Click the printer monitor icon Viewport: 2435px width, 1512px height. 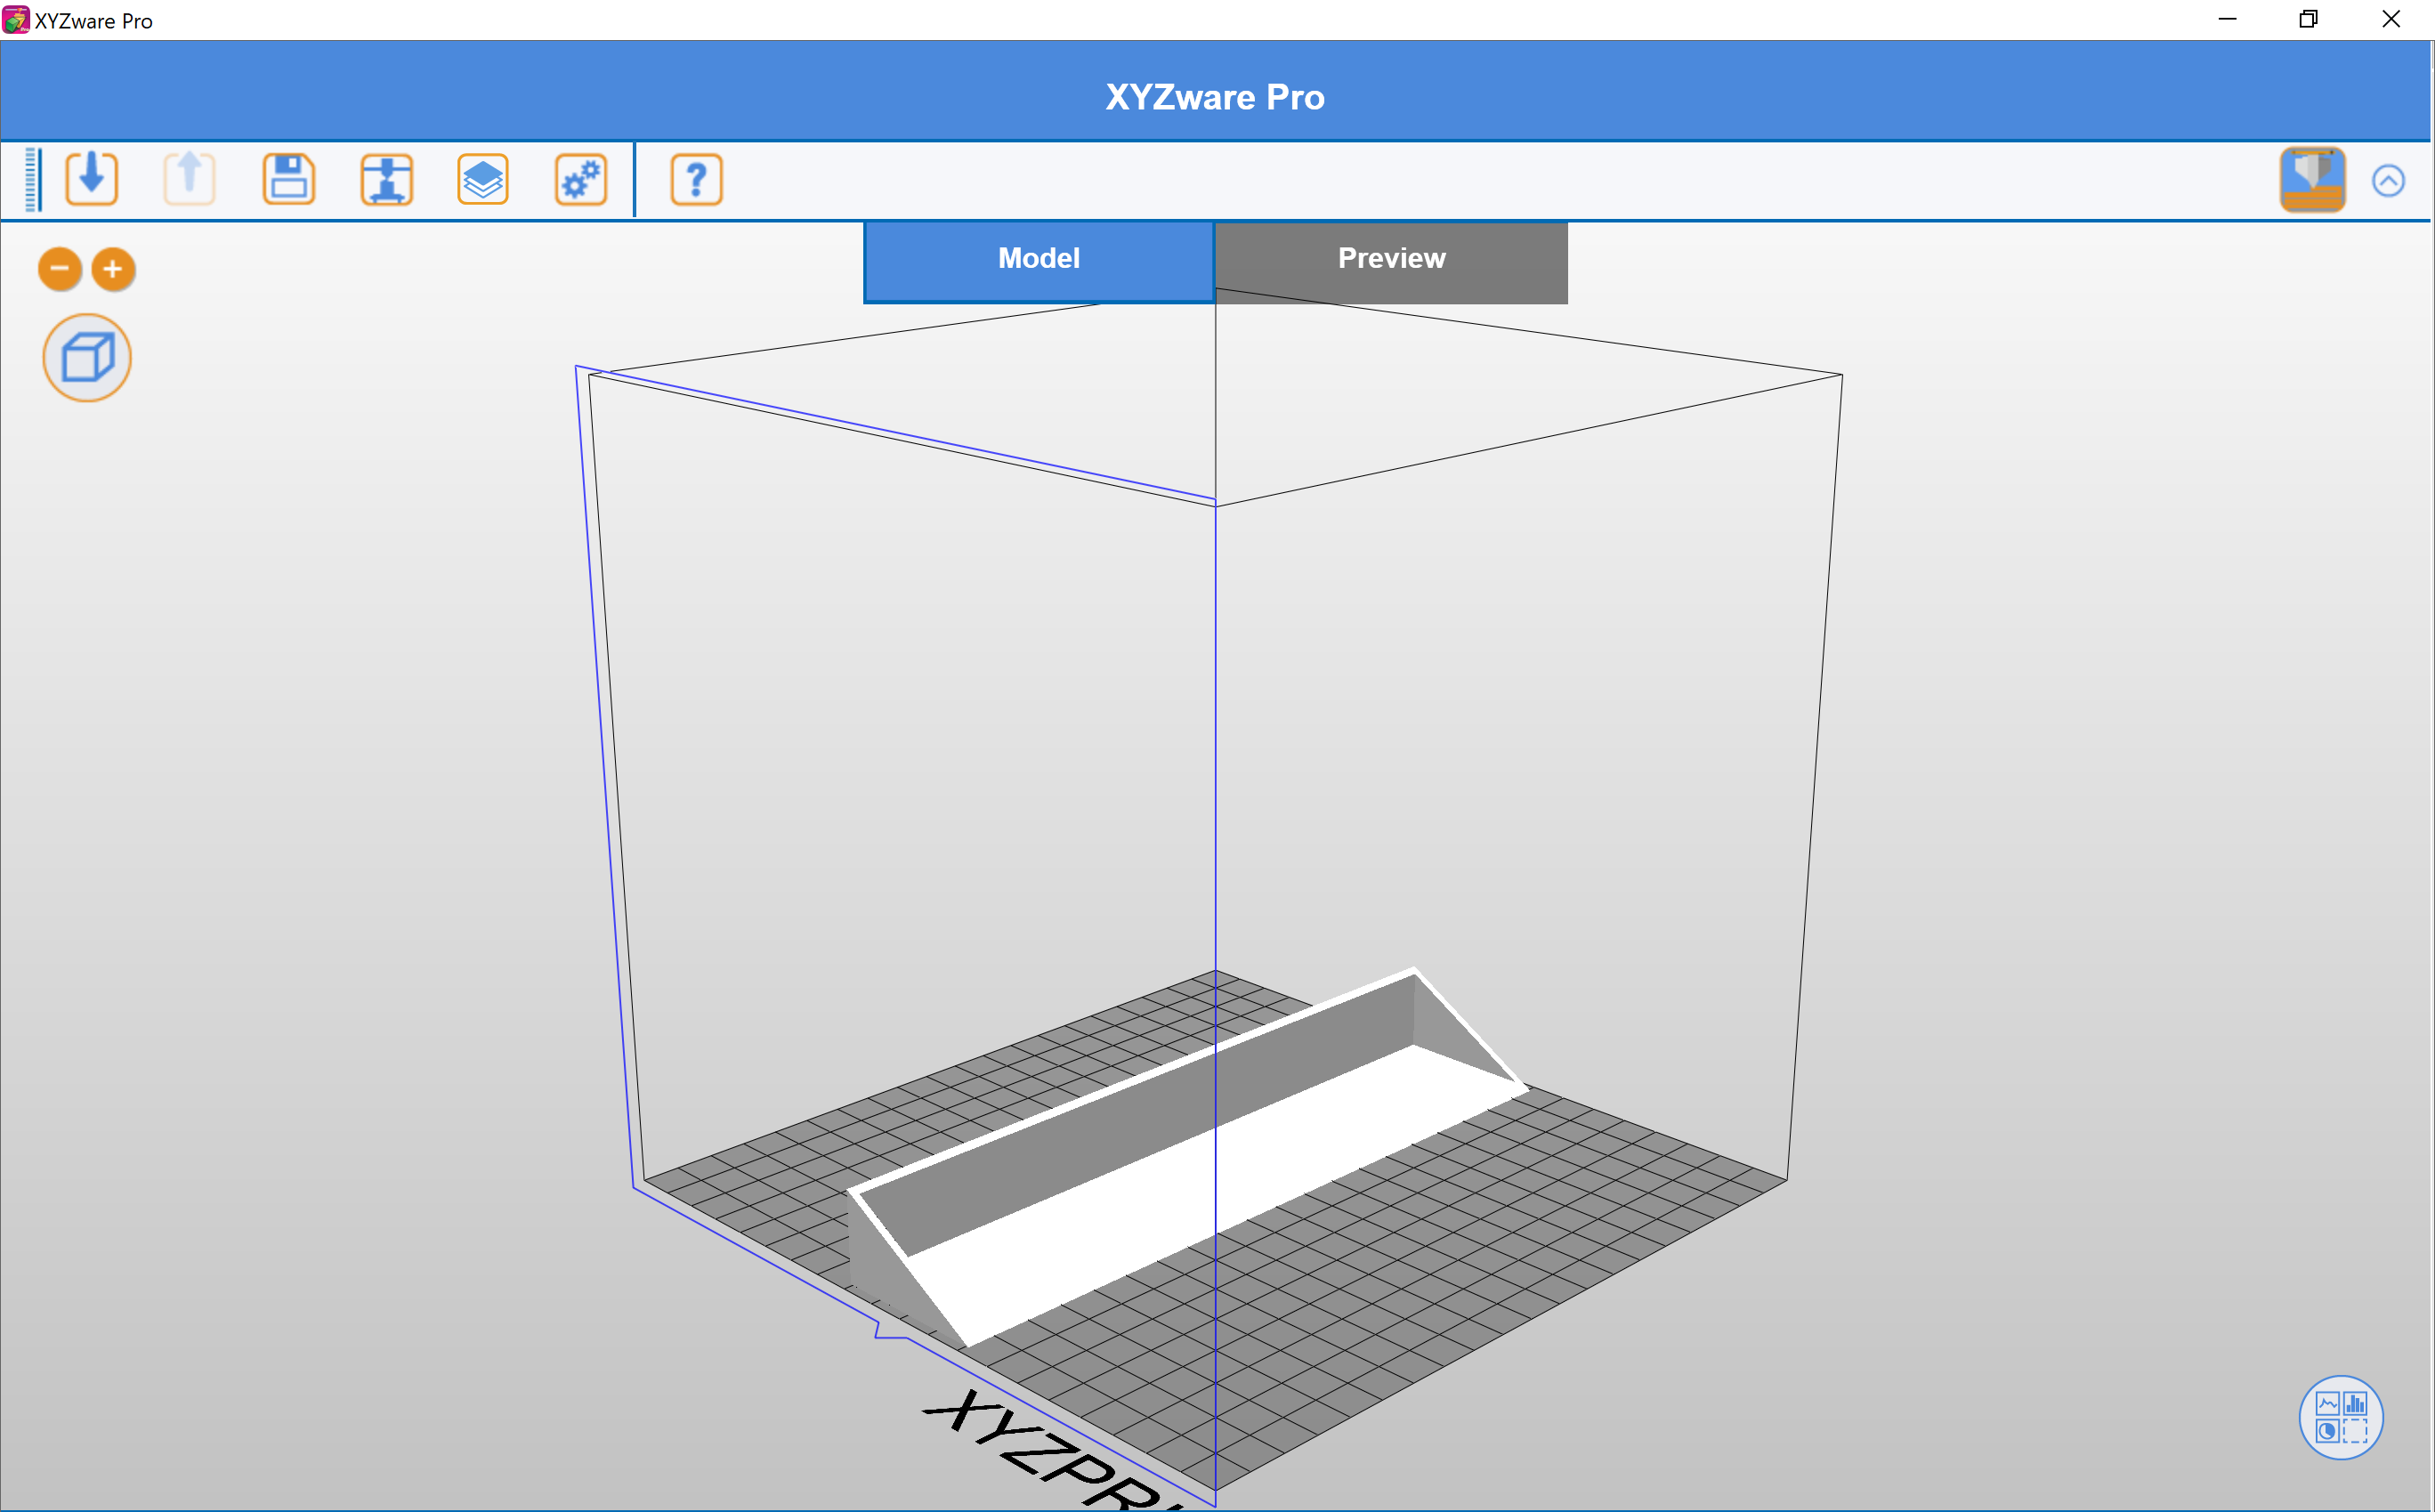(2312, 180)
